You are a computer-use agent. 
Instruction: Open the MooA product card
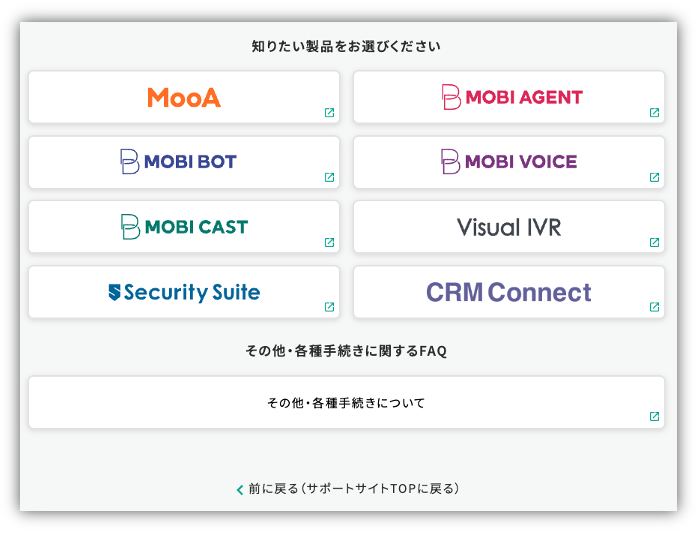tap(184, 97)
